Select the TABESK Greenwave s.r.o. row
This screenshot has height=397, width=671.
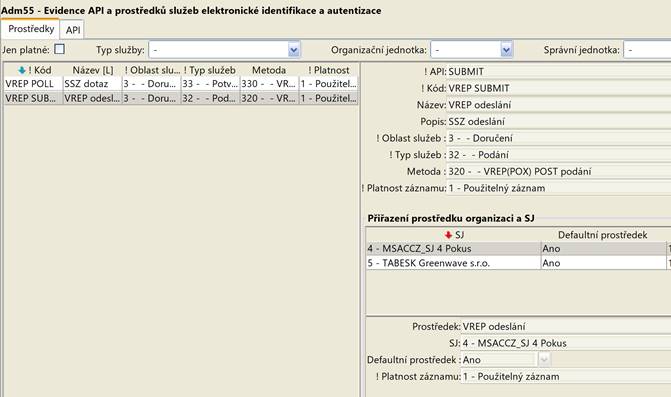click(x=518, y=263)
